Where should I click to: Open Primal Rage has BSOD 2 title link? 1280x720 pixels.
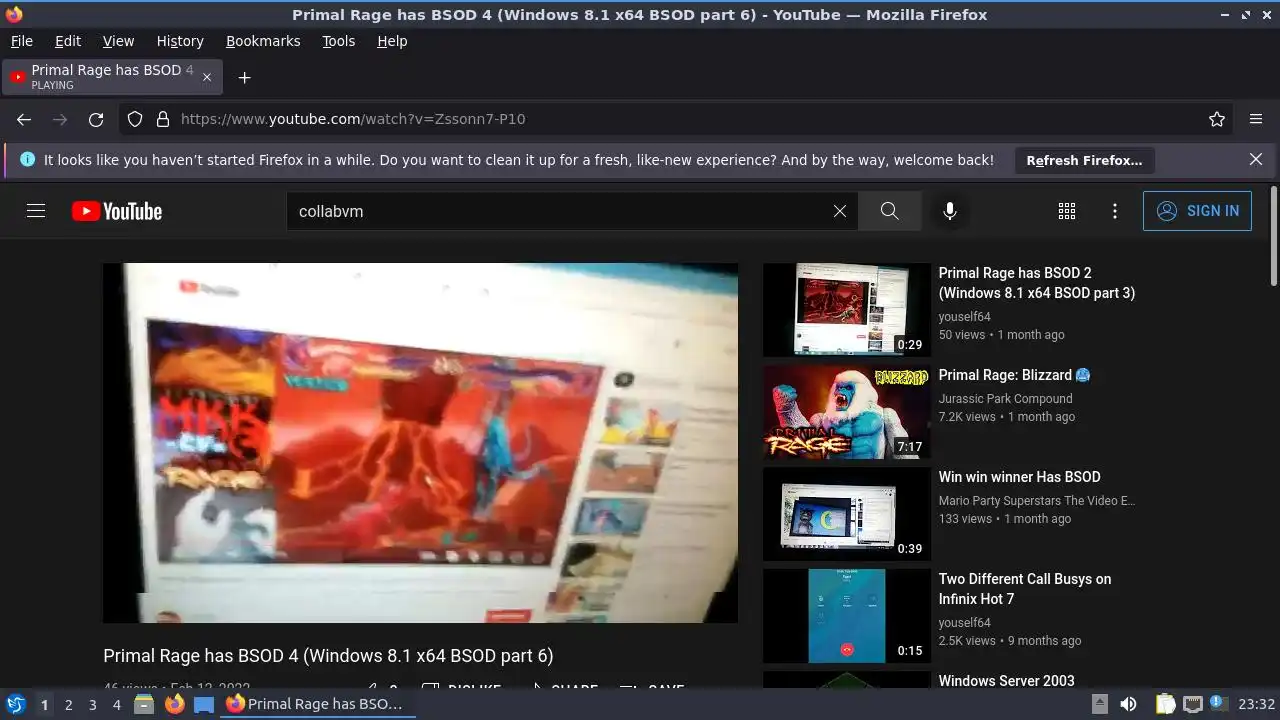pyautogui.click(x=1037, y=283)
